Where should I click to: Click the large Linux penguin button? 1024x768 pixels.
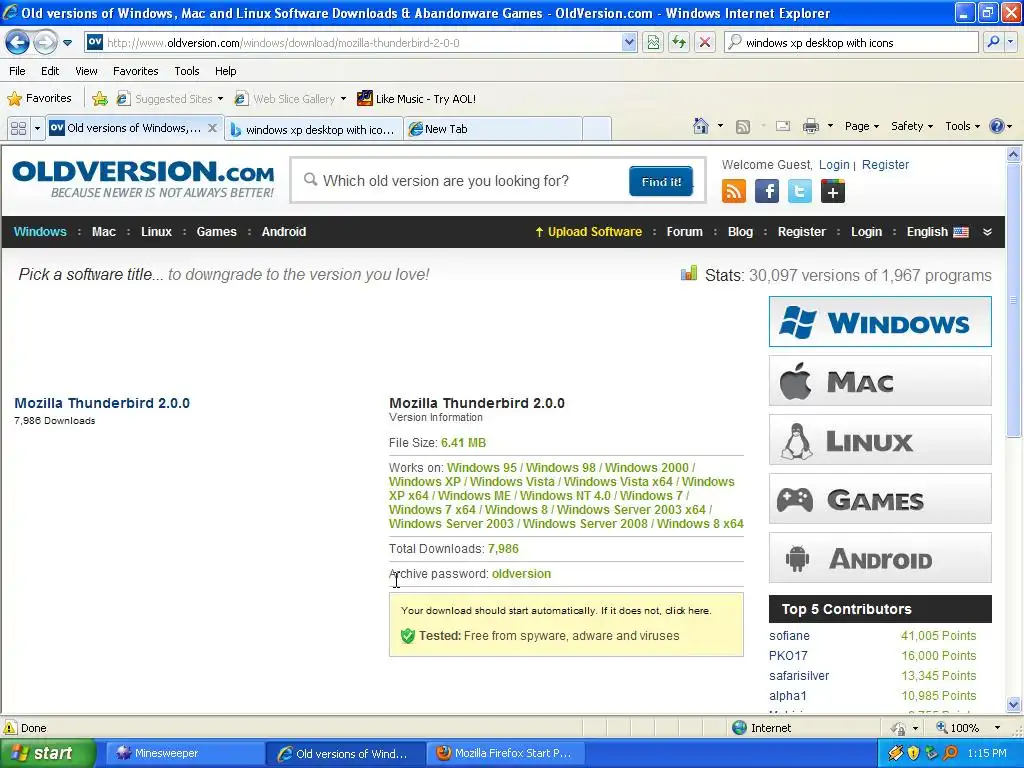880,440
